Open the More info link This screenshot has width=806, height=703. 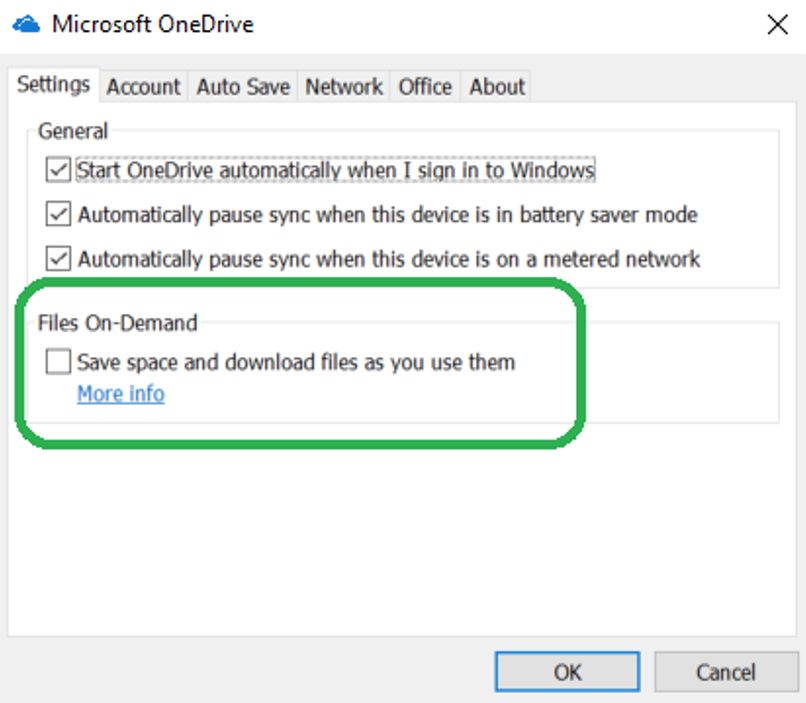[121, 394]
